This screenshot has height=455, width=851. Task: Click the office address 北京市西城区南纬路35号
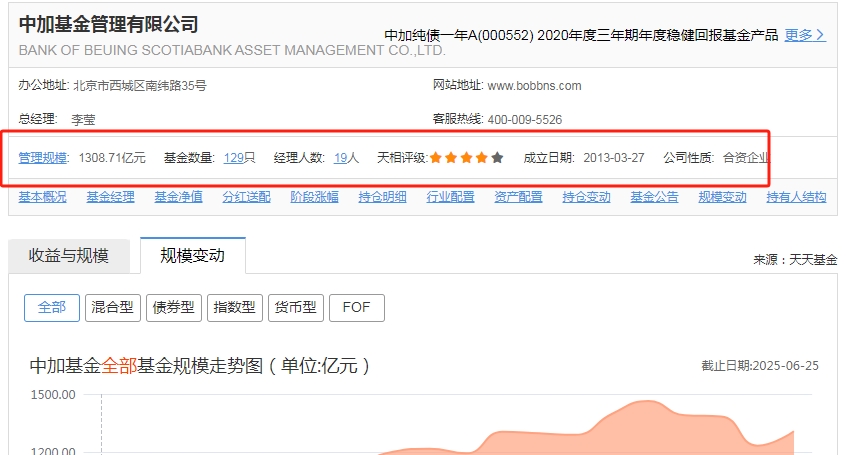pos(139,86)
